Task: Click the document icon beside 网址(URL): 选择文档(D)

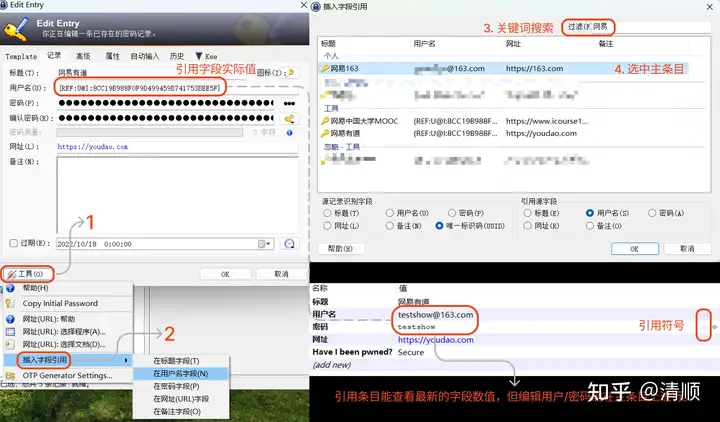Action: 10,344
